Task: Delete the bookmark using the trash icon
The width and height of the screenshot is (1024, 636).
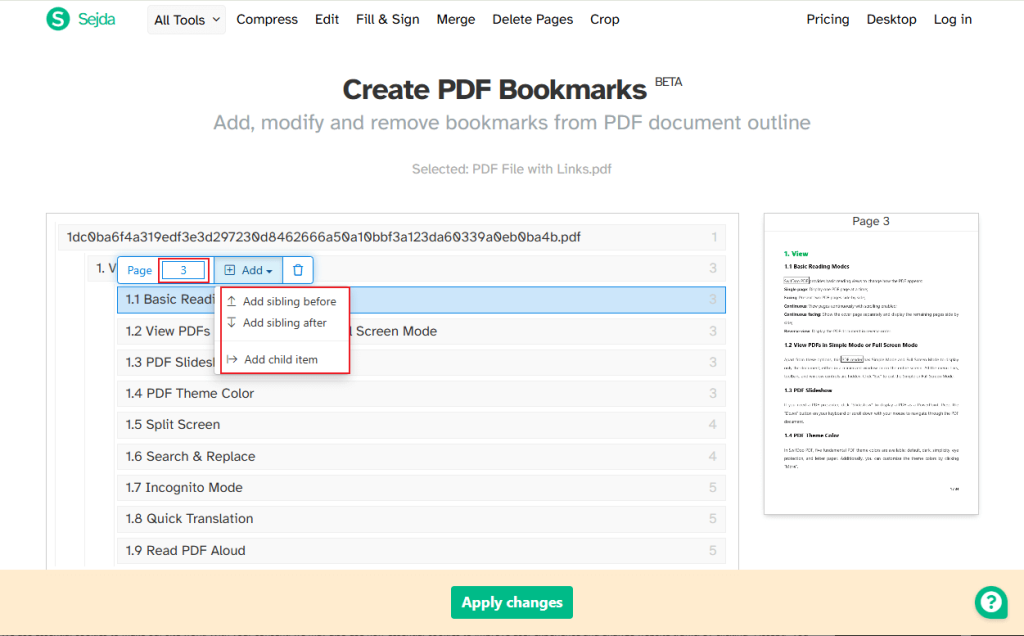Action: click(297, 270)
